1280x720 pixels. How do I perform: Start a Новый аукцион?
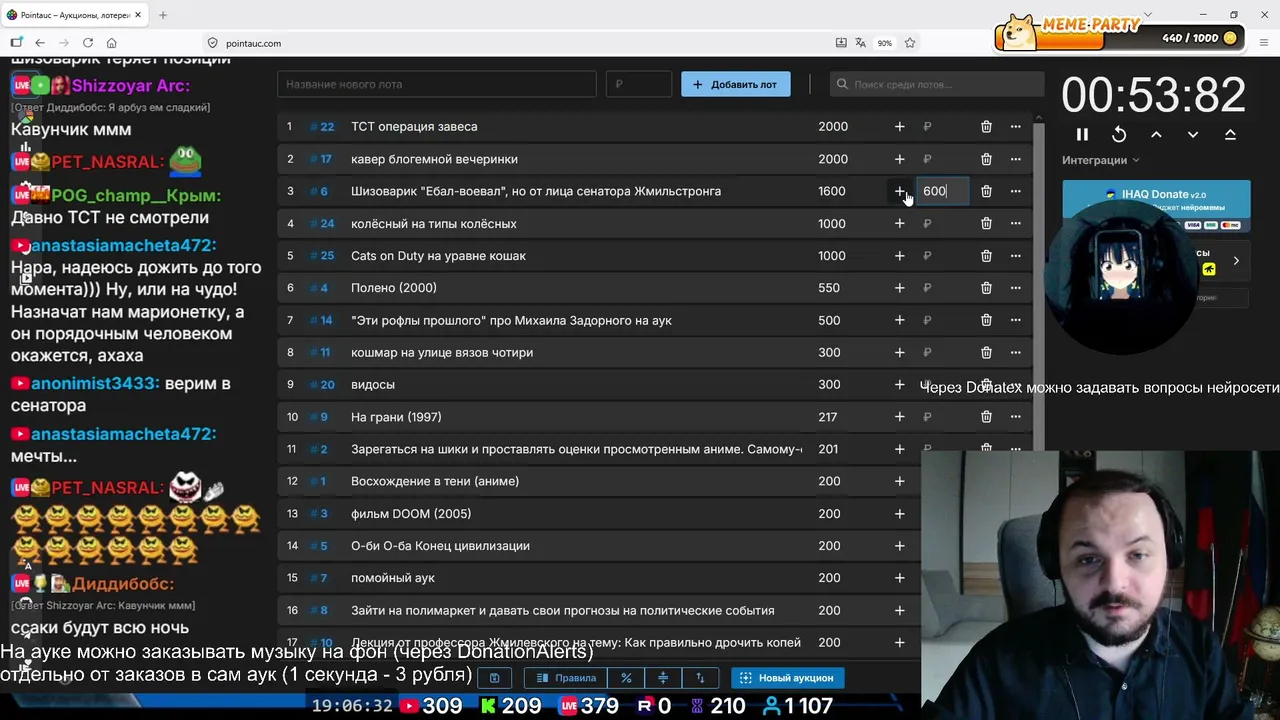click(787, 678)
